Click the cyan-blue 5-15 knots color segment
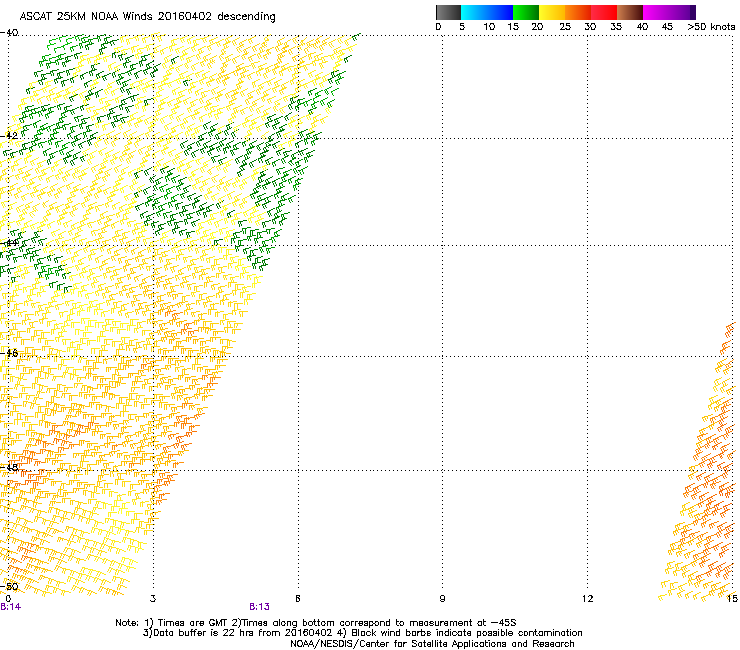 coord(487,12)
